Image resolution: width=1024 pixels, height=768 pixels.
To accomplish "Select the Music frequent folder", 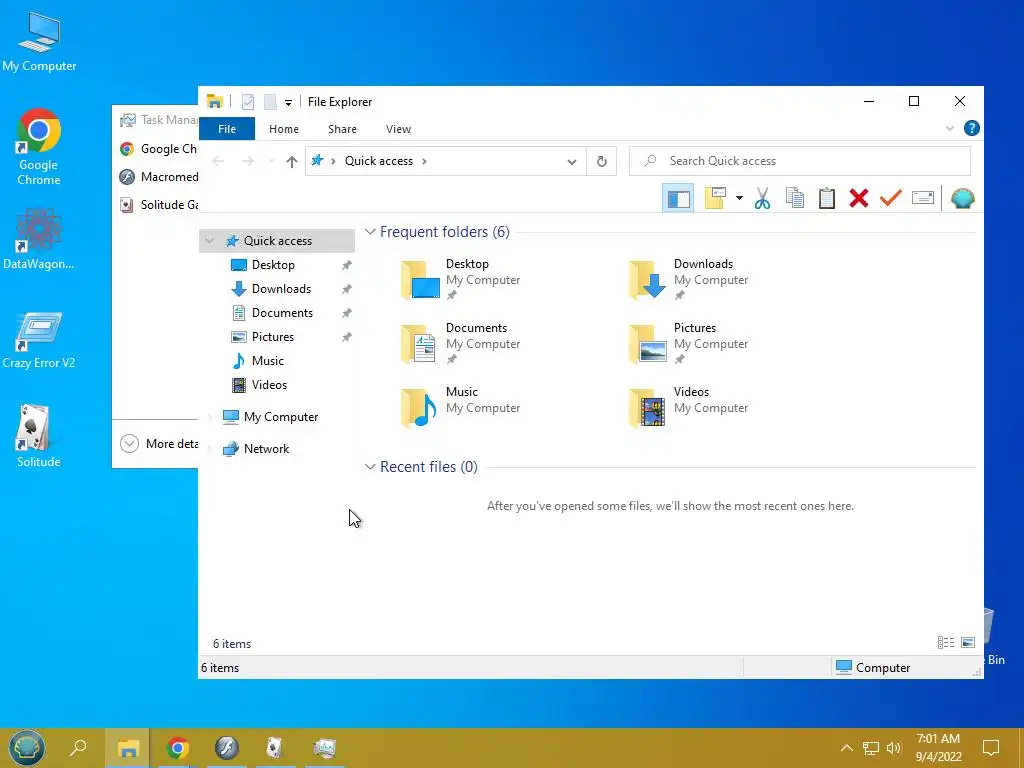I will pyautogui.click(x=461, y=408).
